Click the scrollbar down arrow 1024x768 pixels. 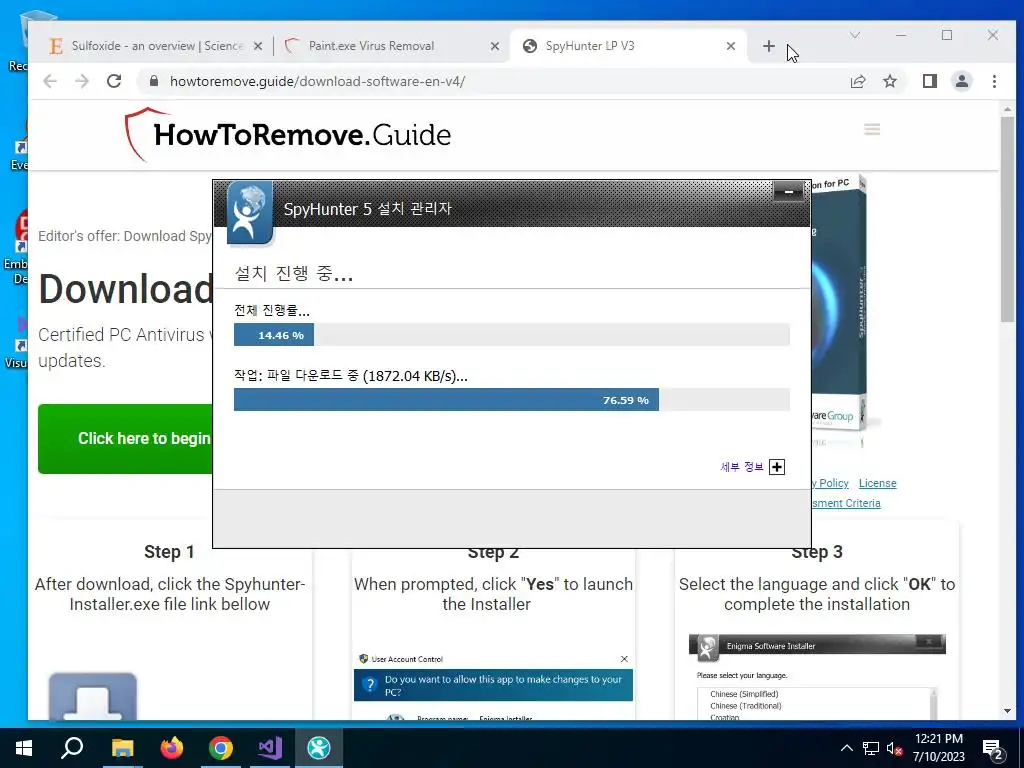[x=1007, y=711]
